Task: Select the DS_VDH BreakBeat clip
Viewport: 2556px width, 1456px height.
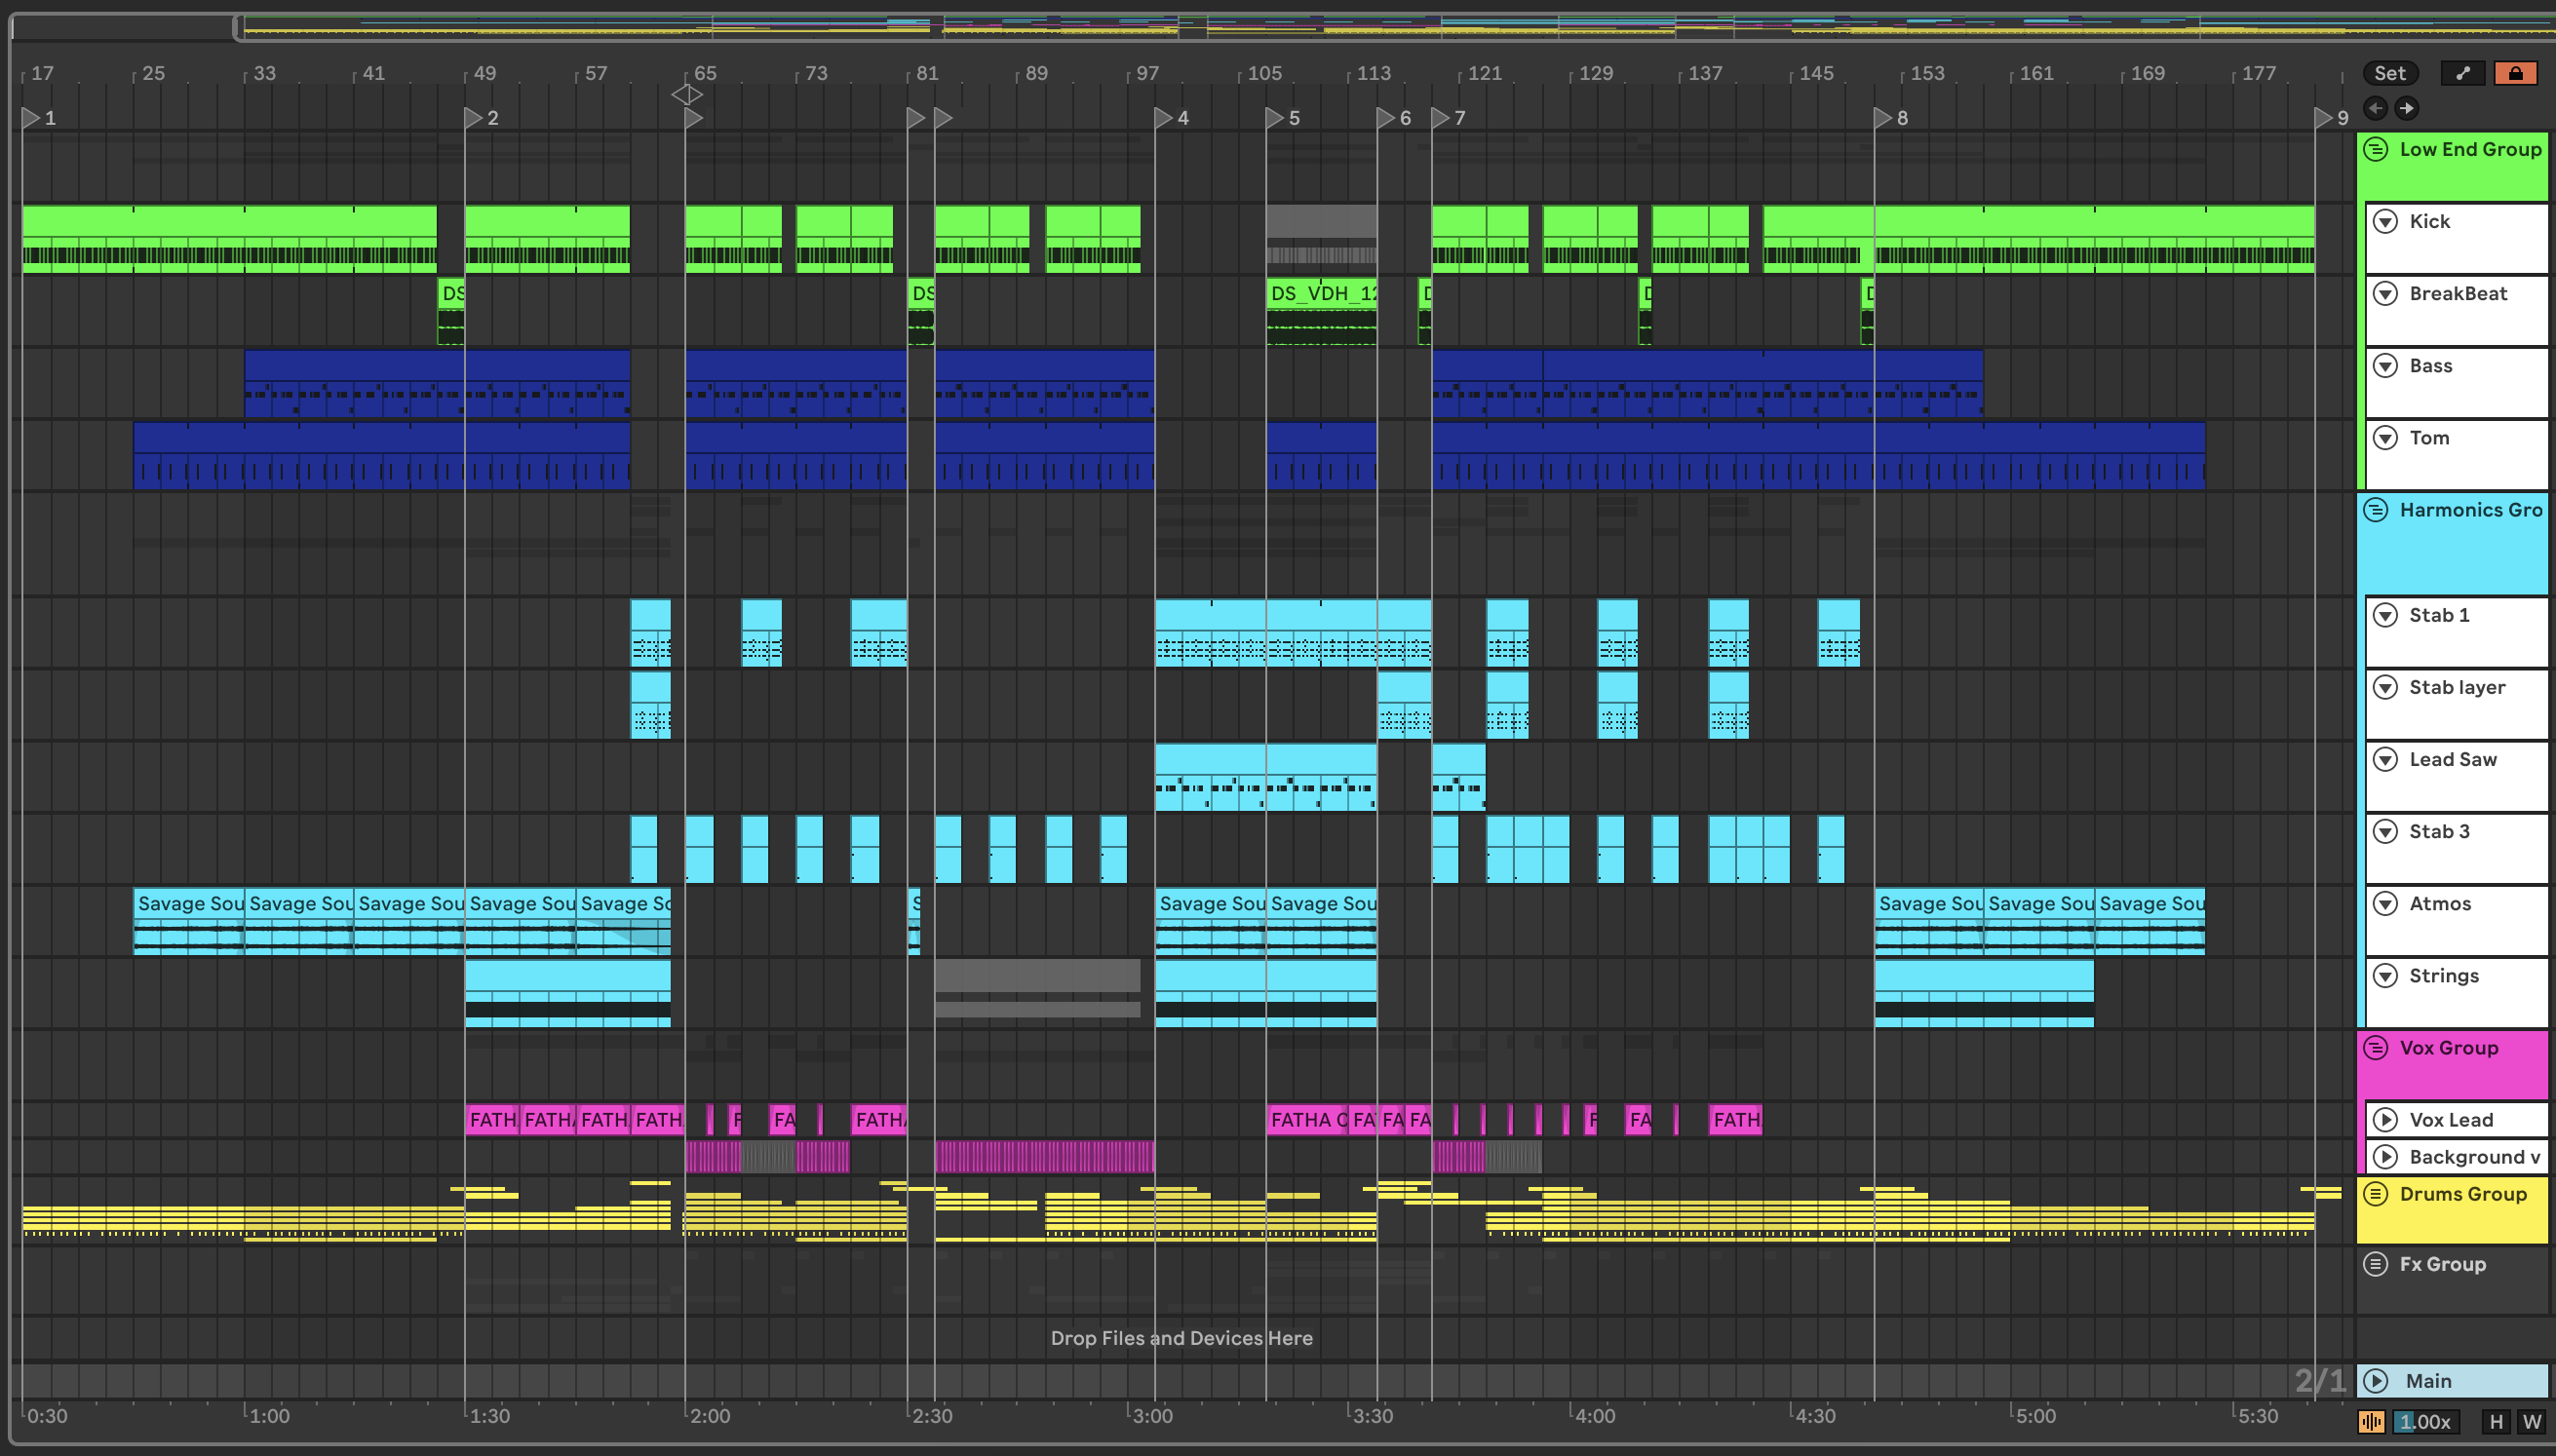Action: coord(1321,294)
